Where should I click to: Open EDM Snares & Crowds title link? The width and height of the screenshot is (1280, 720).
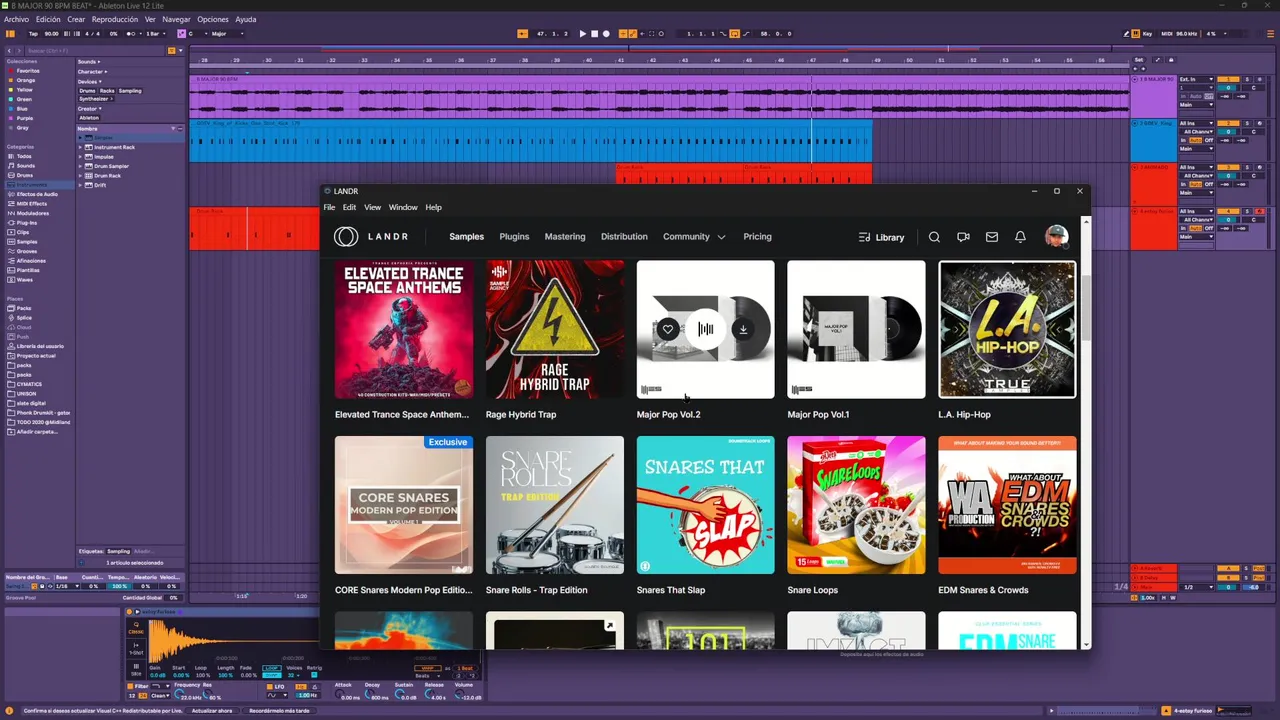click(x=983, y=590)
